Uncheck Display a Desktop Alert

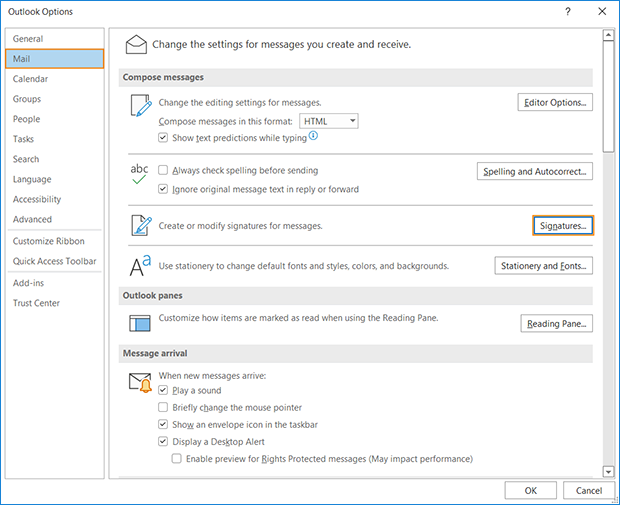pos(163,441)
